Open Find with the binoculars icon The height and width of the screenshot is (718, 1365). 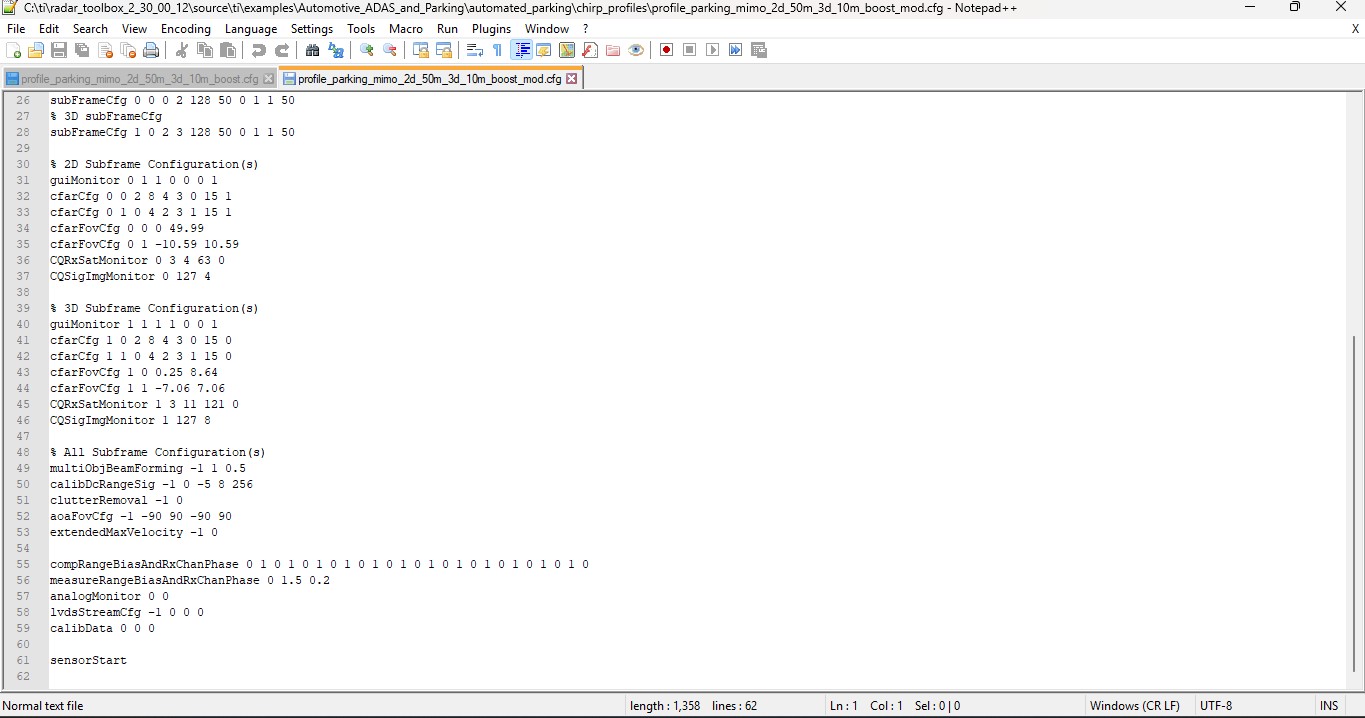coord(313,50)
